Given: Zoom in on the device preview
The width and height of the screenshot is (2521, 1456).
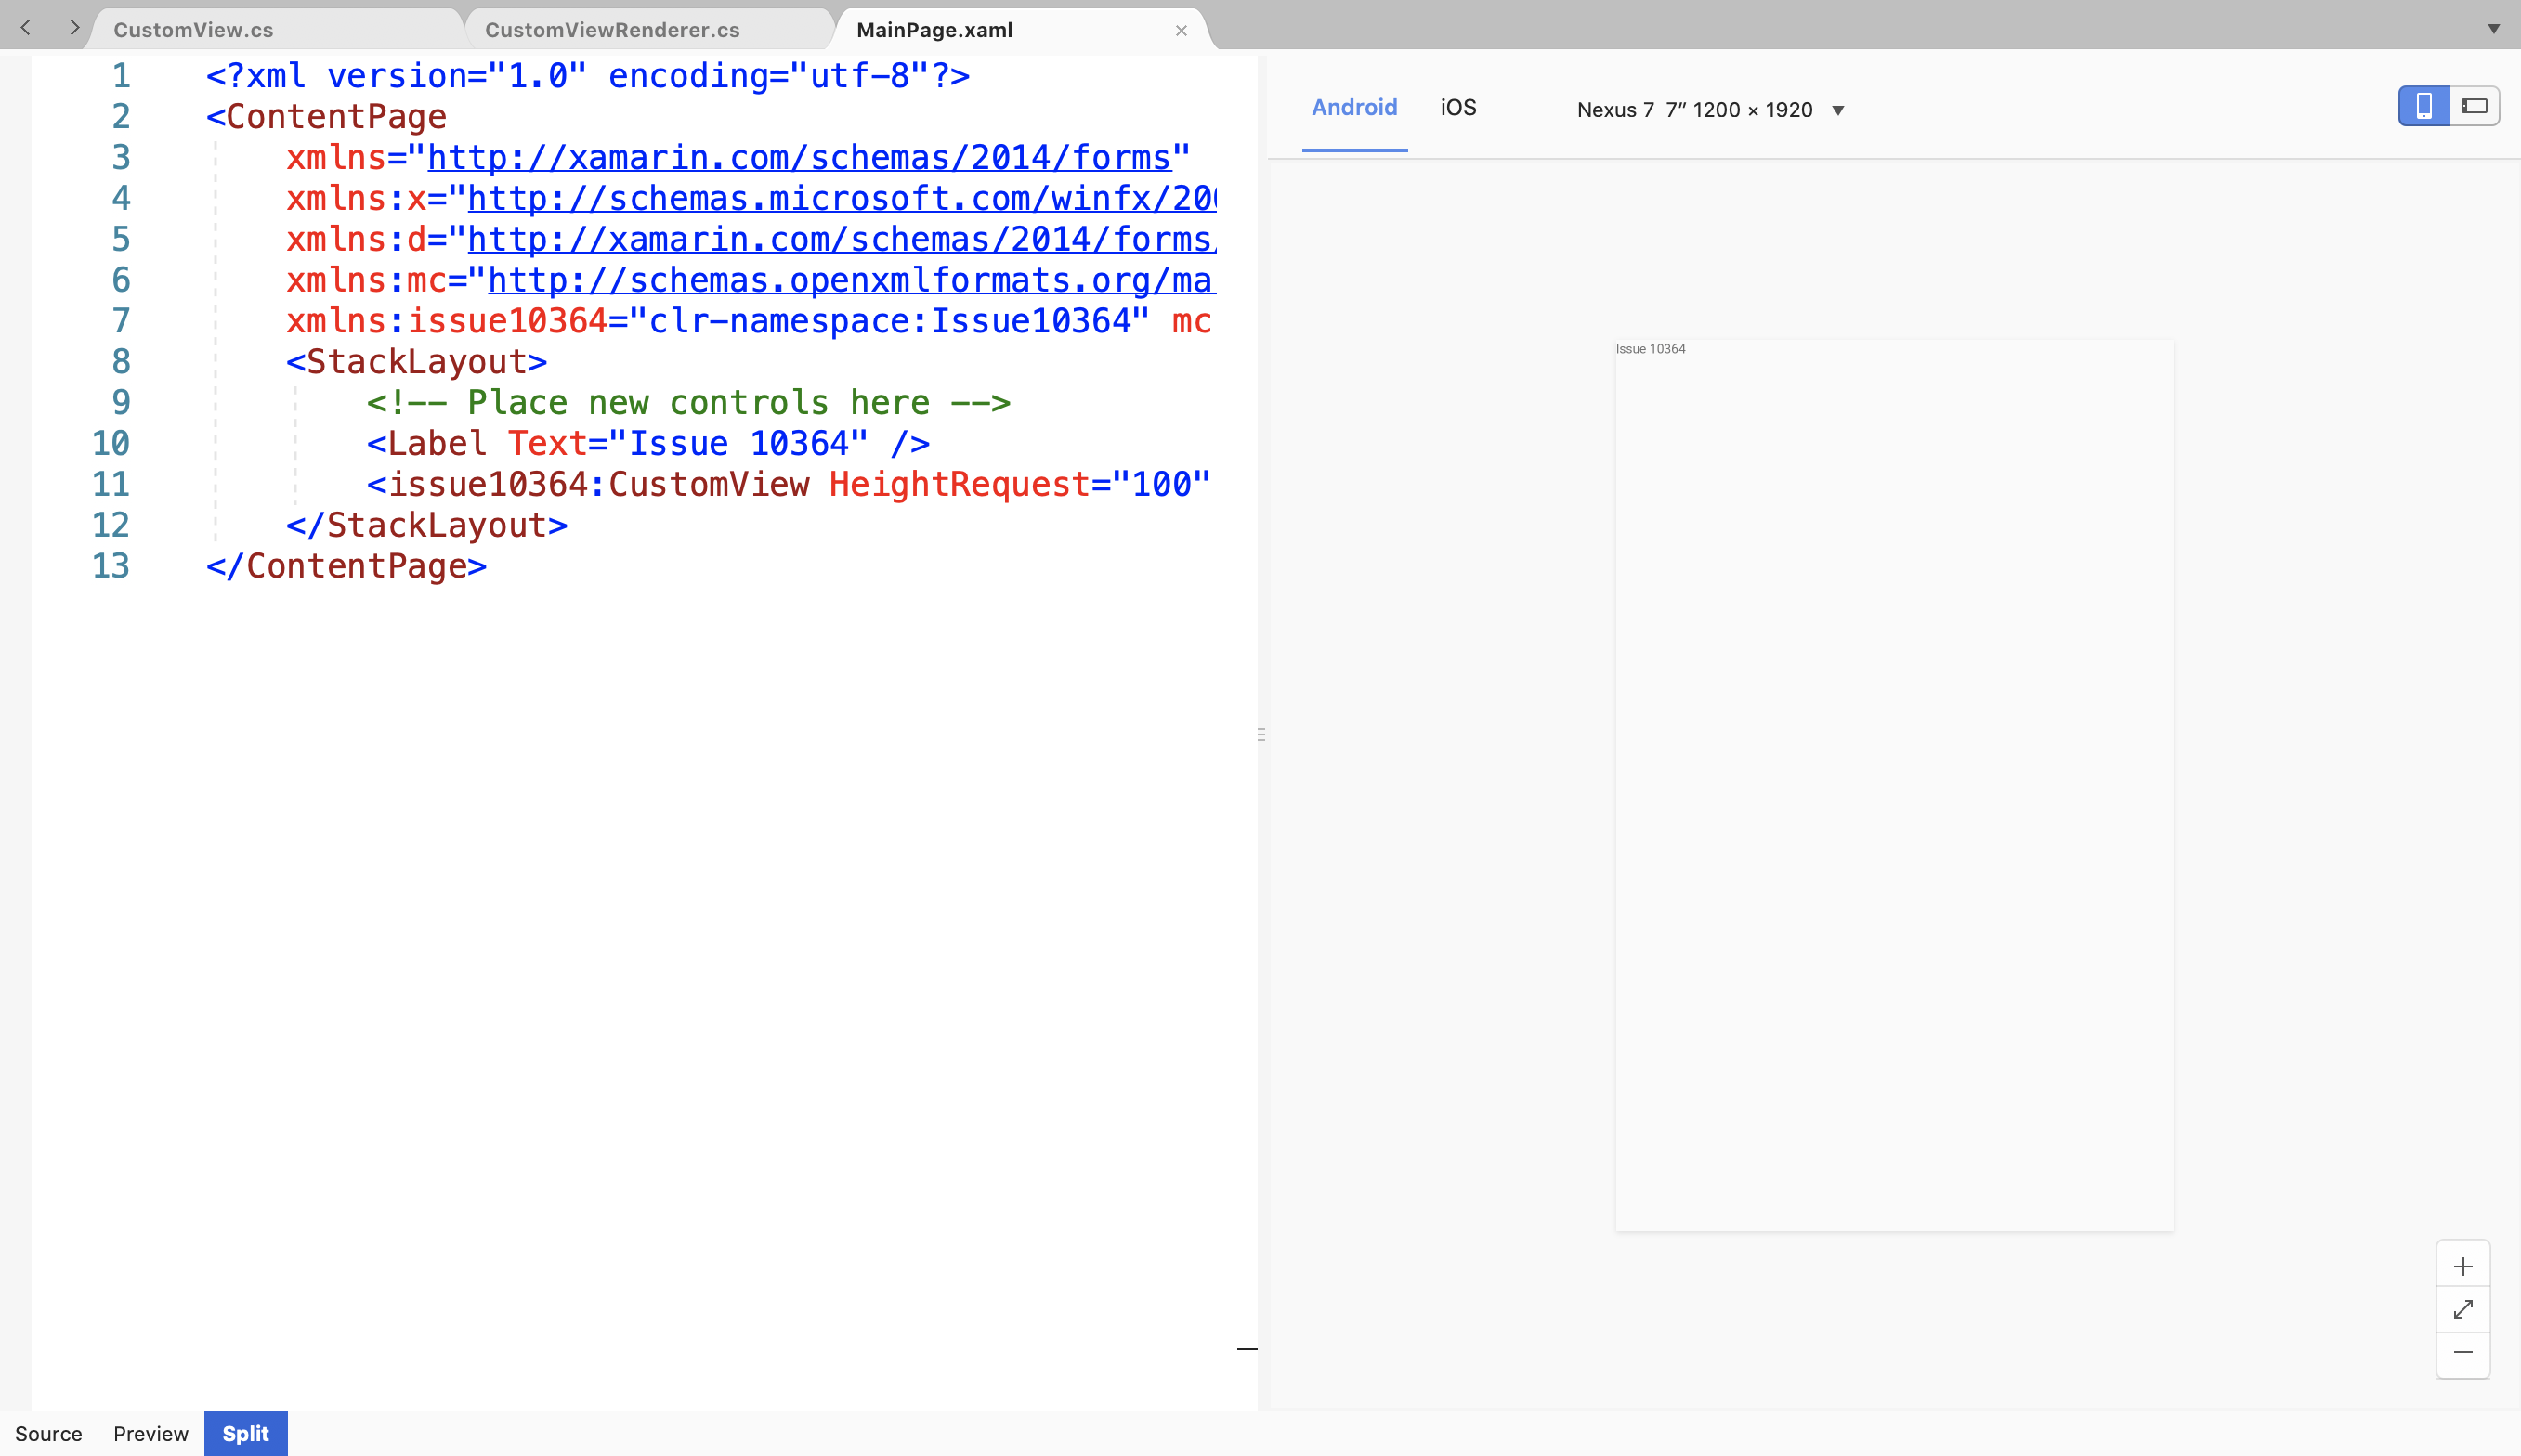Looking at the screenshot, I should click(2464, 1266).
